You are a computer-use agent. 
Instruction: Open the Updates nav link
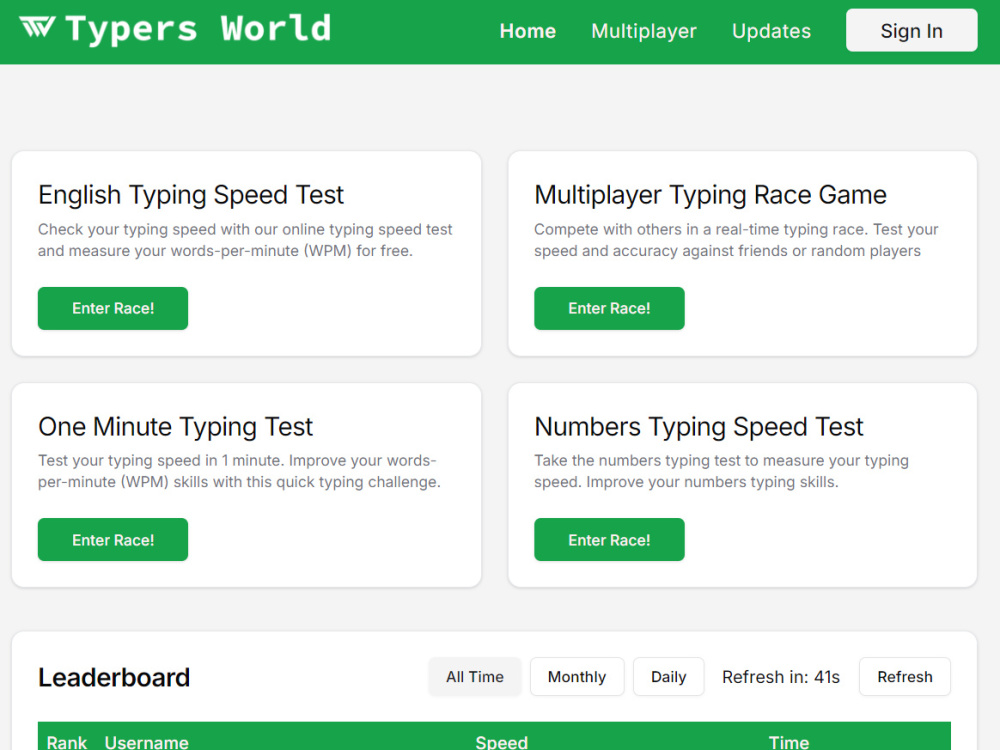[x=771, y=31]
